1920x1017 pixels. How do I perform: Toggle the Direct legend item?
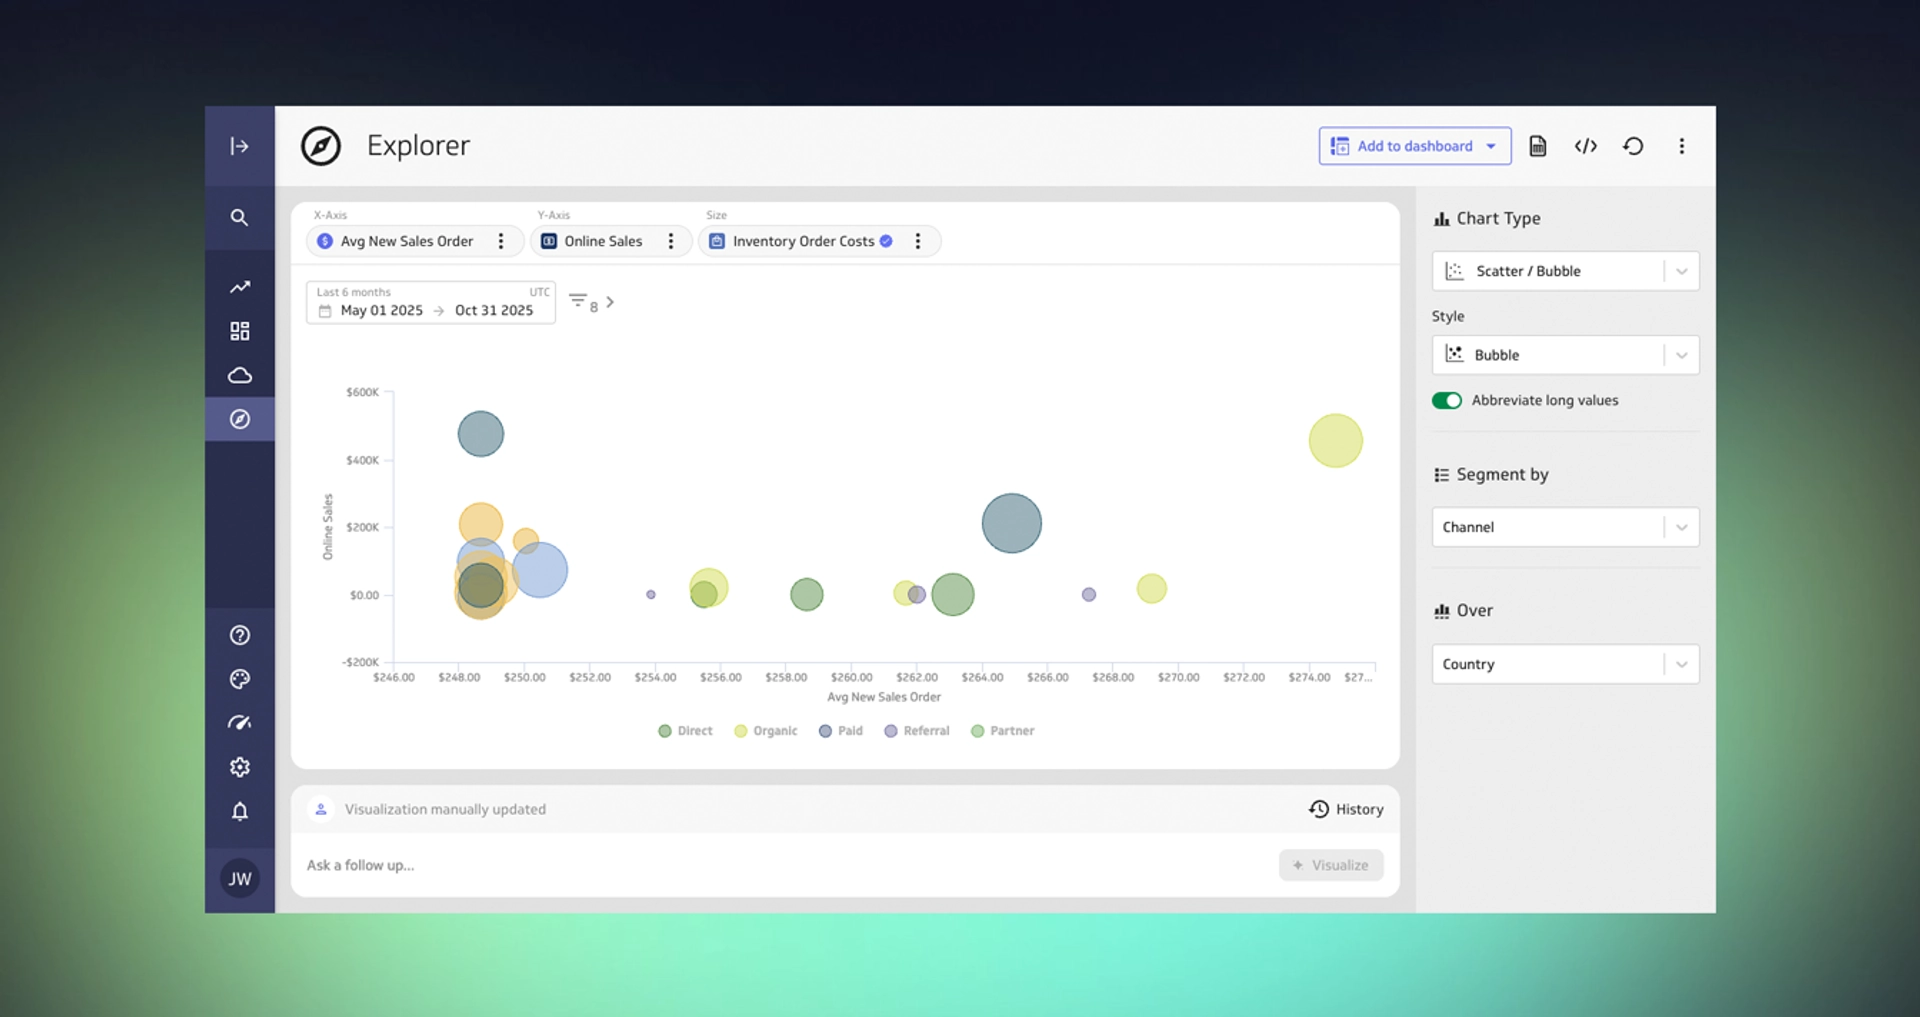(684, 731)
